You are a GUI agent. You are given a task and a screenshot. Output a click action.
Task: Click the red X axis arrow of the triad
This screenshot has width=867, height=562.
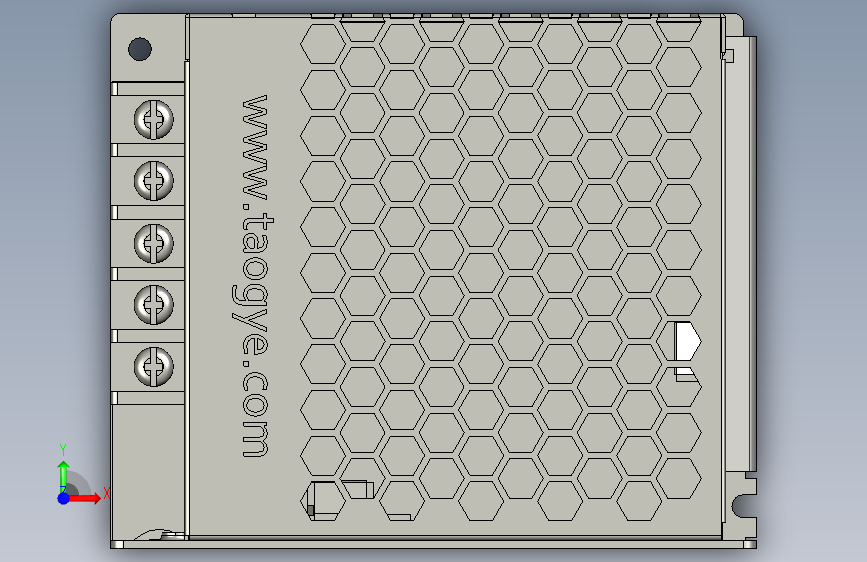tap(83, 498)
